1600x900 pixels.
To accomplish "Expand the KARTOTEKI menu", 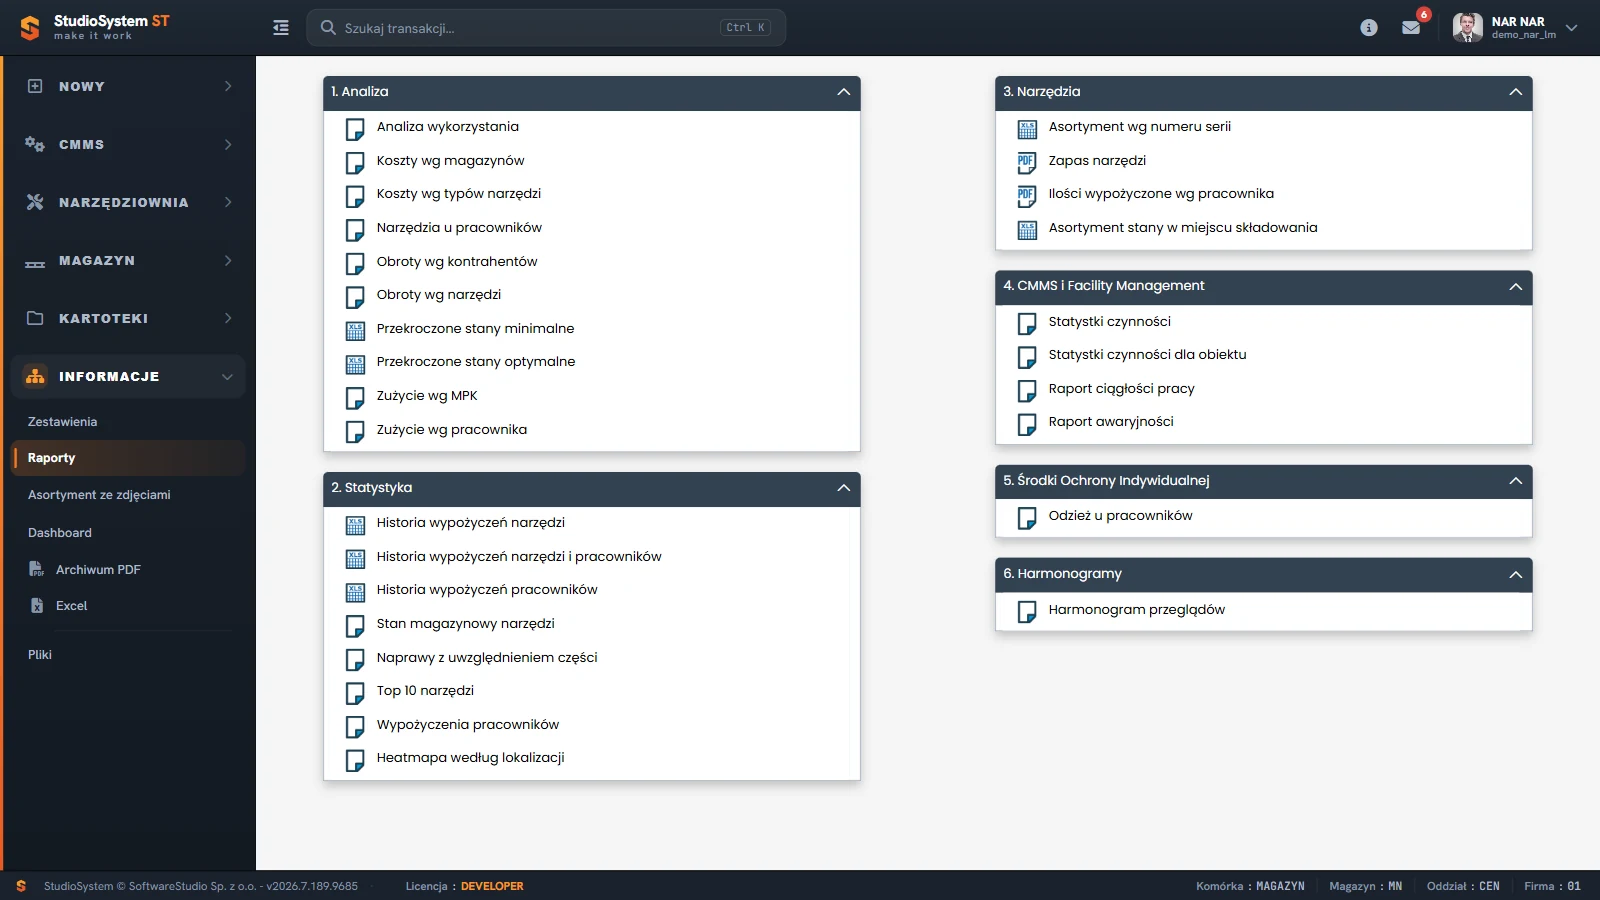I will tap(128, 318).
